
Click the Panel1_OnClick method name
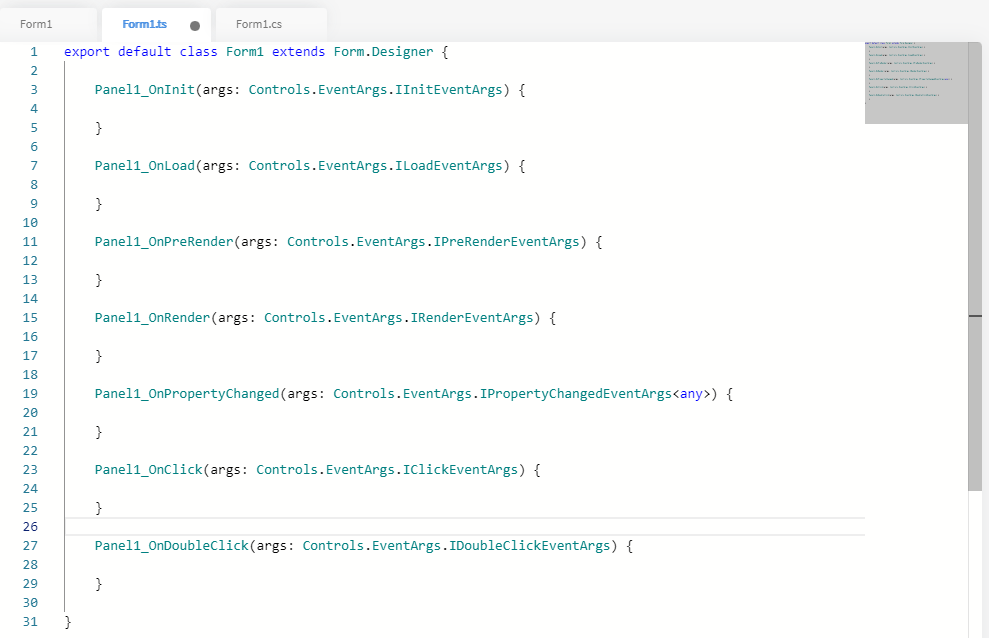[148, 470]
